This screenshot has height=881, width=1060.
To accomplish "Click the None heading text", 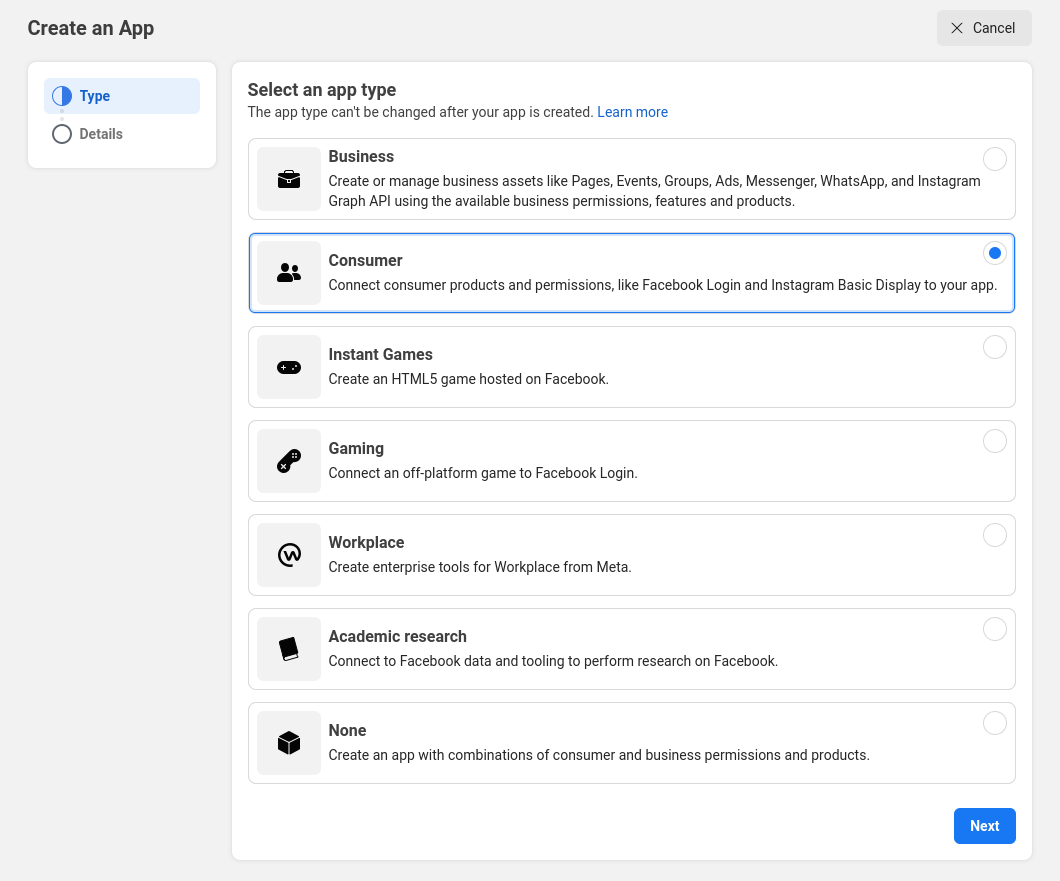I will coord(347,730).
